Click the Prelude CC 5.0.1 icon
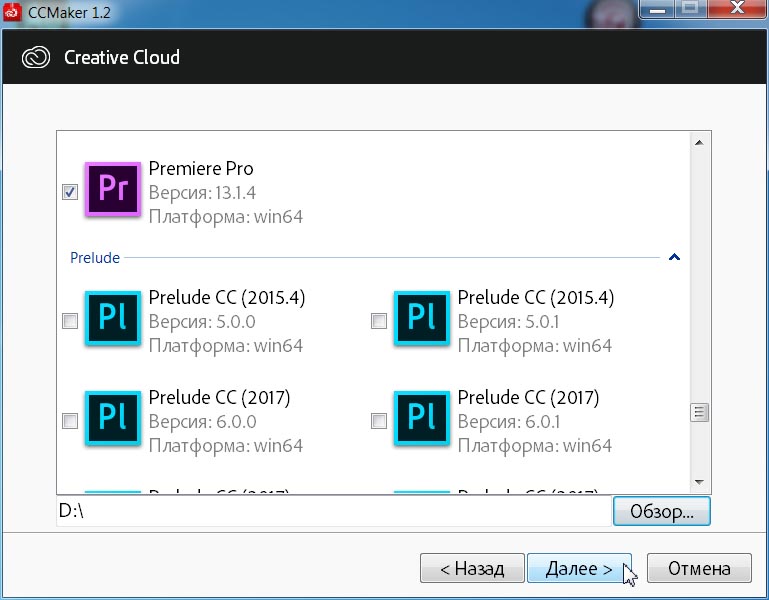The height and width of the screenshot is (600, 769). tap(422, 318)
